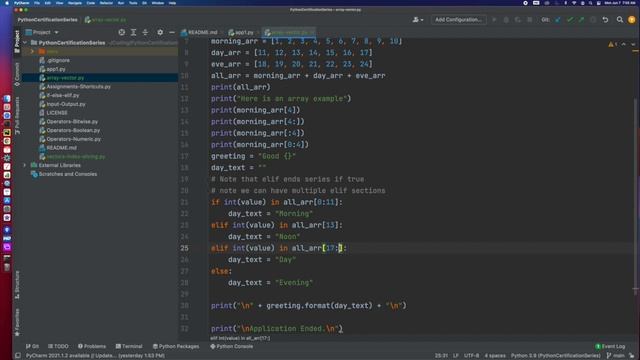Select array-vector.py in project tree

point(62,78)
